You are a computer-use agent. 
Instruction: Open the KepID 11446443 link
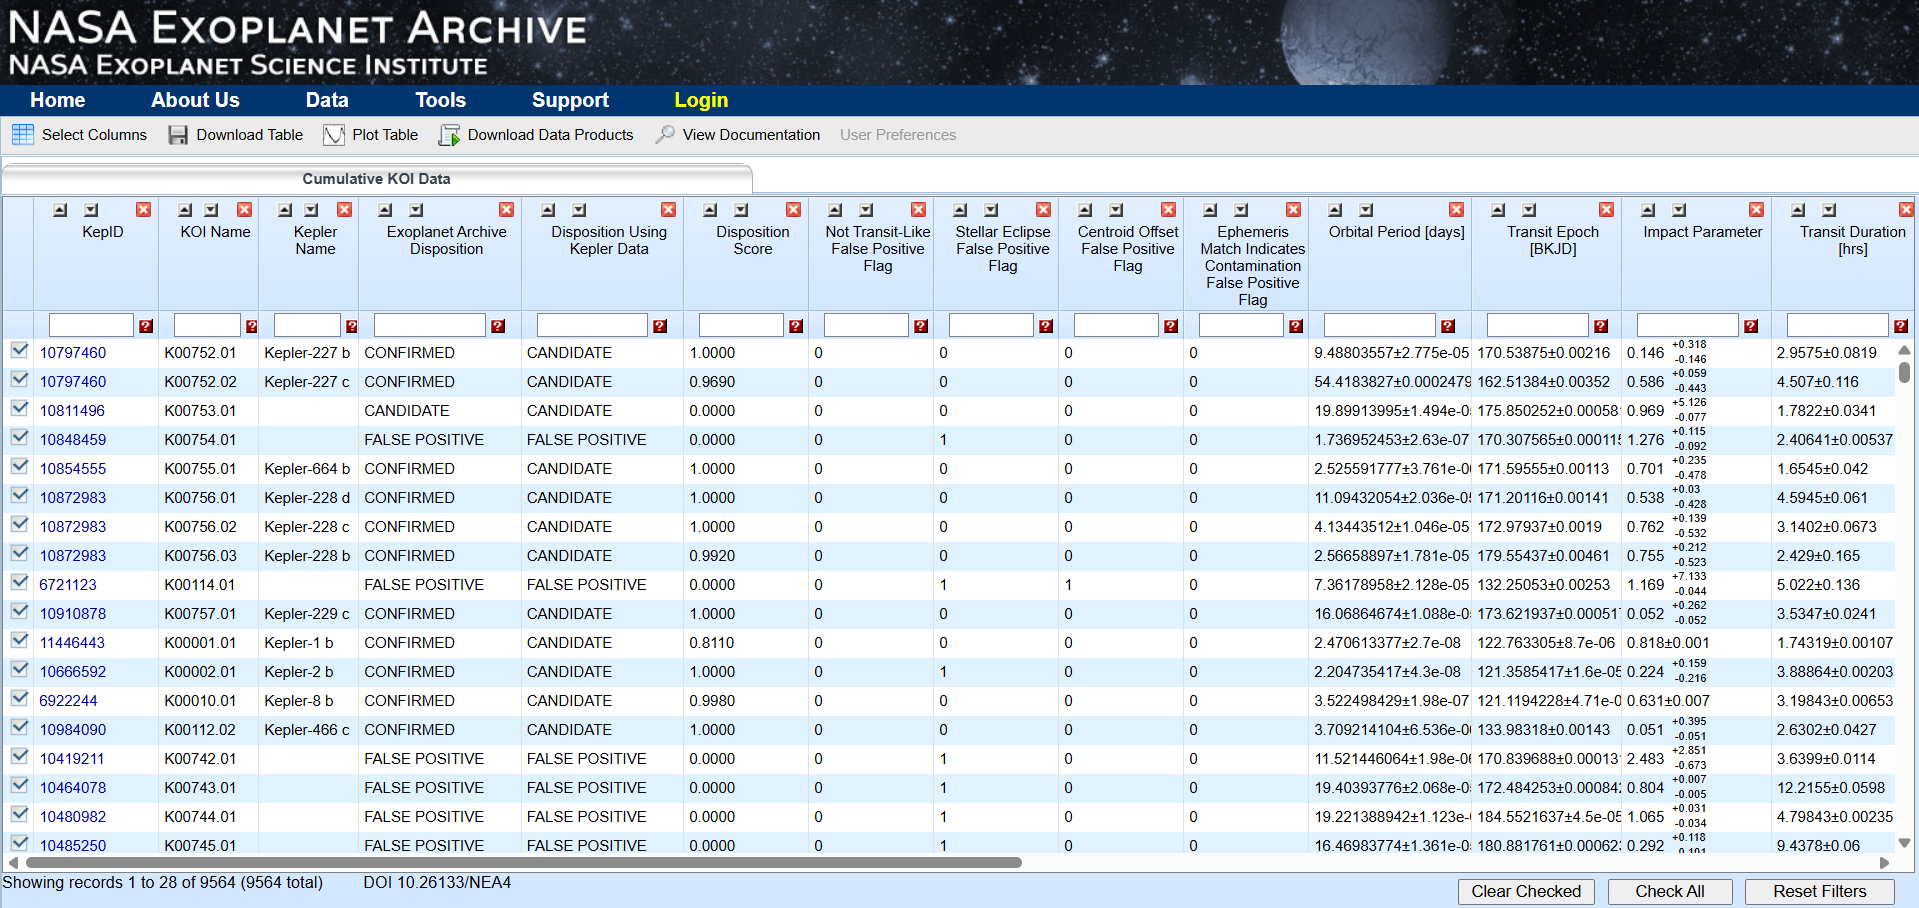point(73,642)
